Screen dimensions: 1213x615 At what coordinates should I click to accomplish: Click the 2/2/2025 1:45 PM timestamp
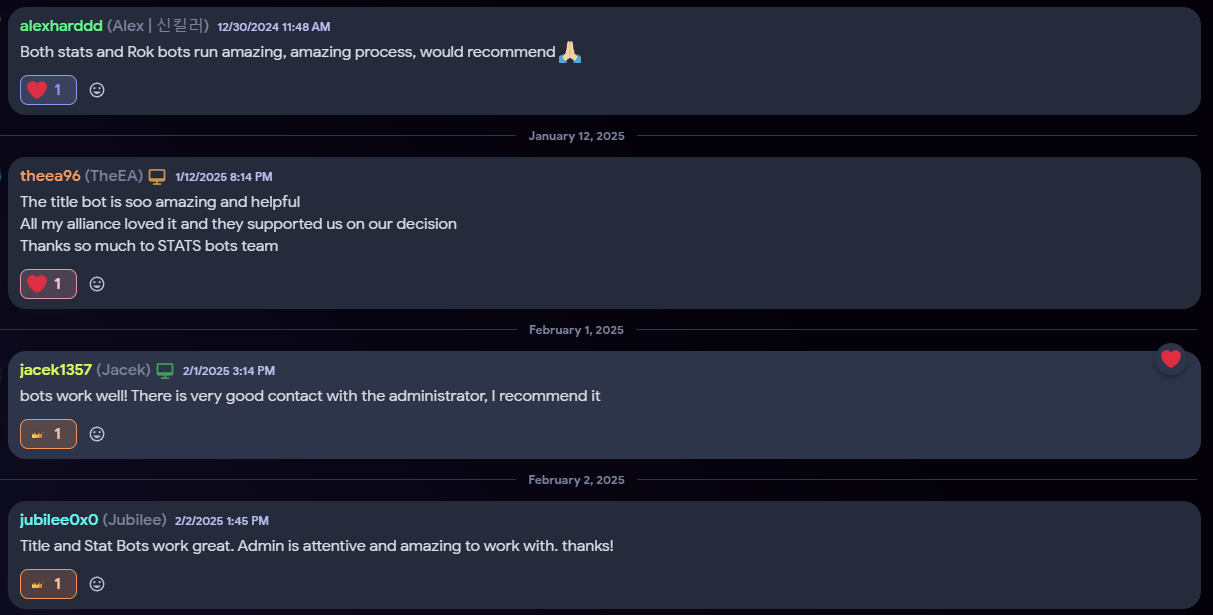pyautogui.click(x=221, y=521)
